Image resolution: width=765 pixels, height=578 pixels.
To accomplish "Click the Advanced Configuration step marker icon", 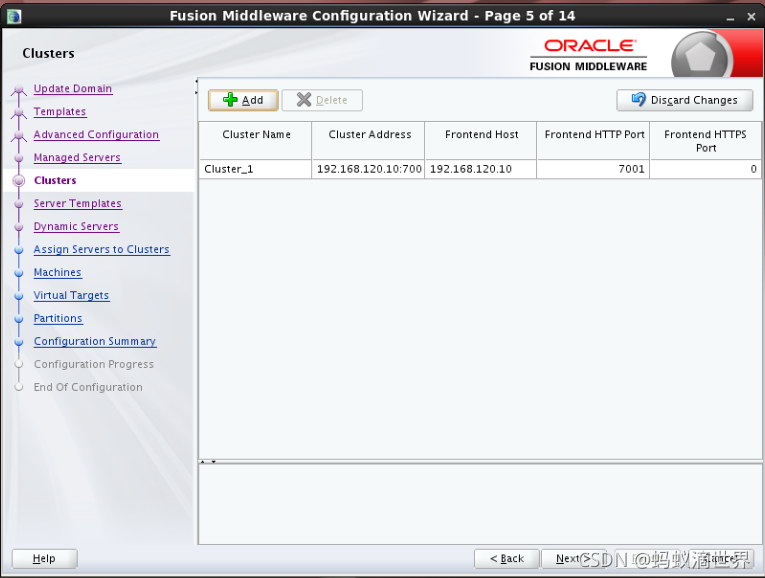I will point(19,136).
